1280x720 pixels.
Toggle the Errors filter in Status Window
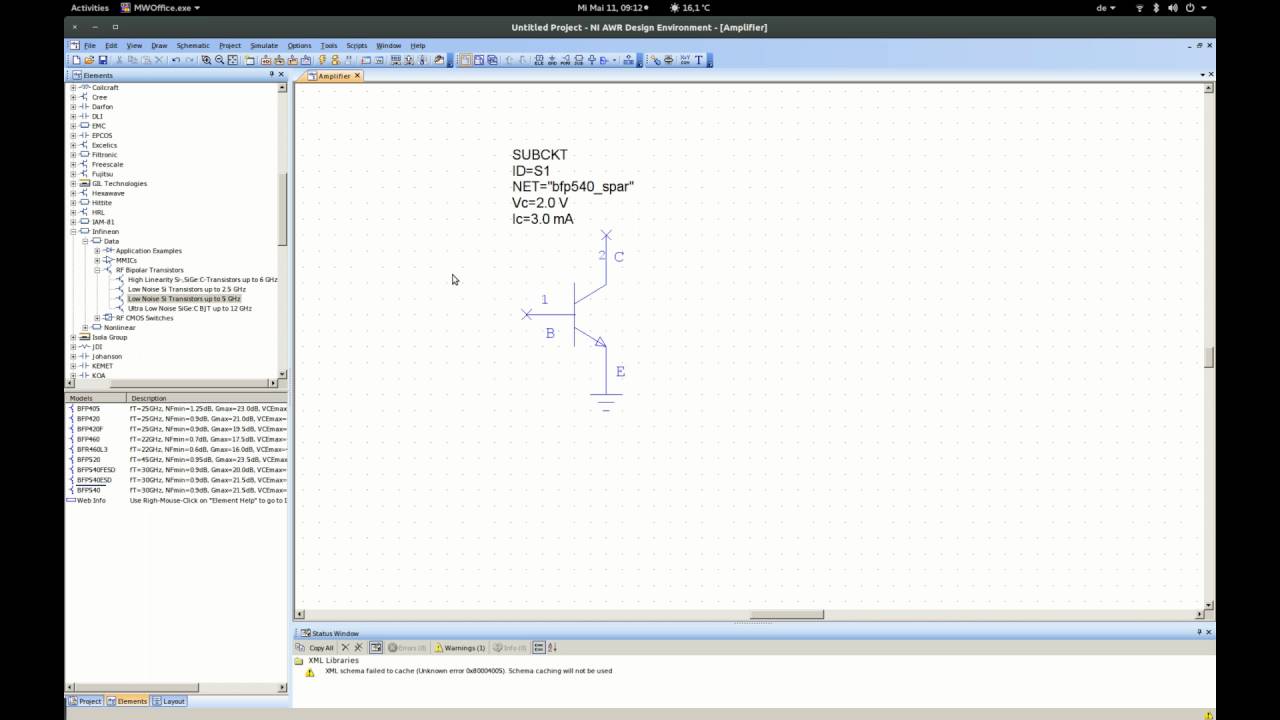[x=407, y=647]
